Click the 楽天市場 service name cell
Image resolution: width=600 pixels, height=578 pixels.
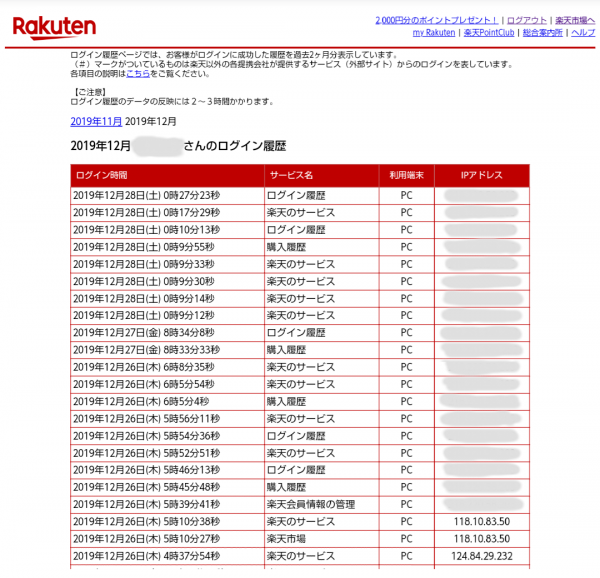[321, 539]
